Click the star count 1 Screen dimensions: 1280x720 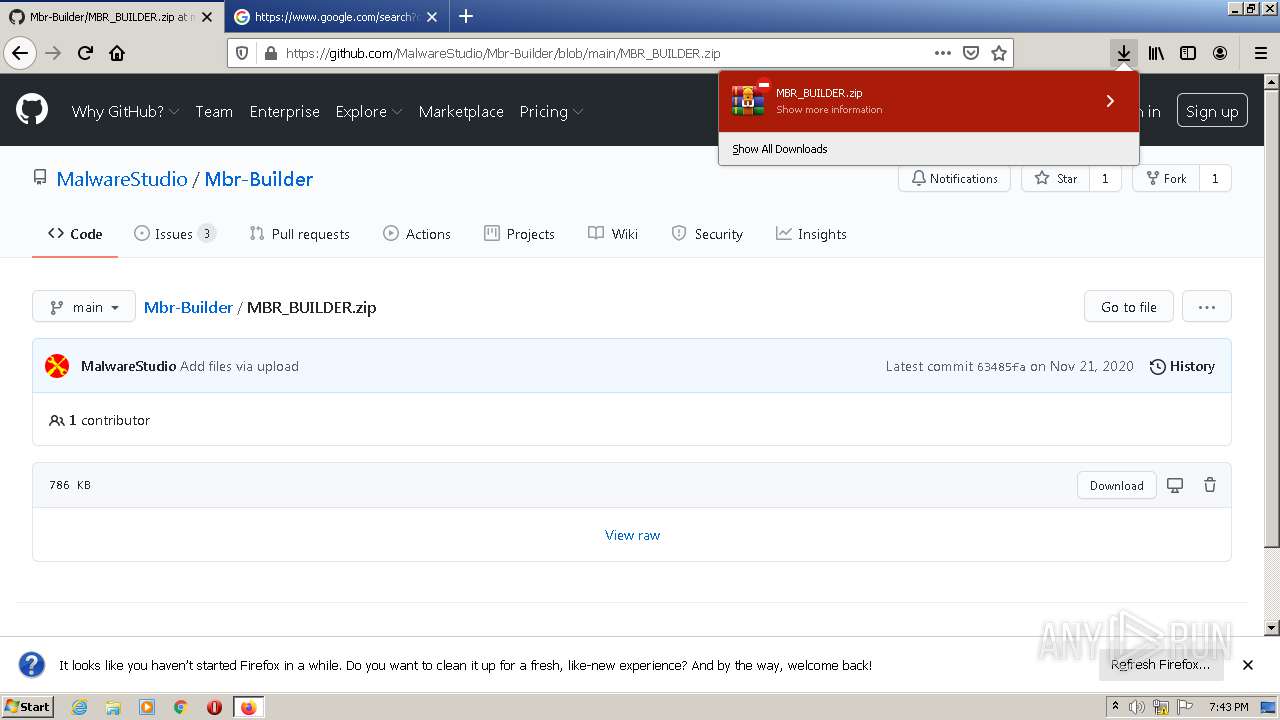pyautogui.click(x=1105, y=178)
